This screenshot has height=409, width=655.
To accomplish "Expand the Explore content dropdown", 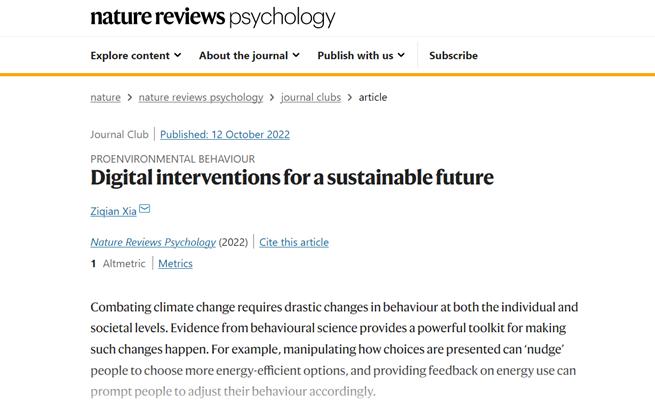I will click(136, 56).
